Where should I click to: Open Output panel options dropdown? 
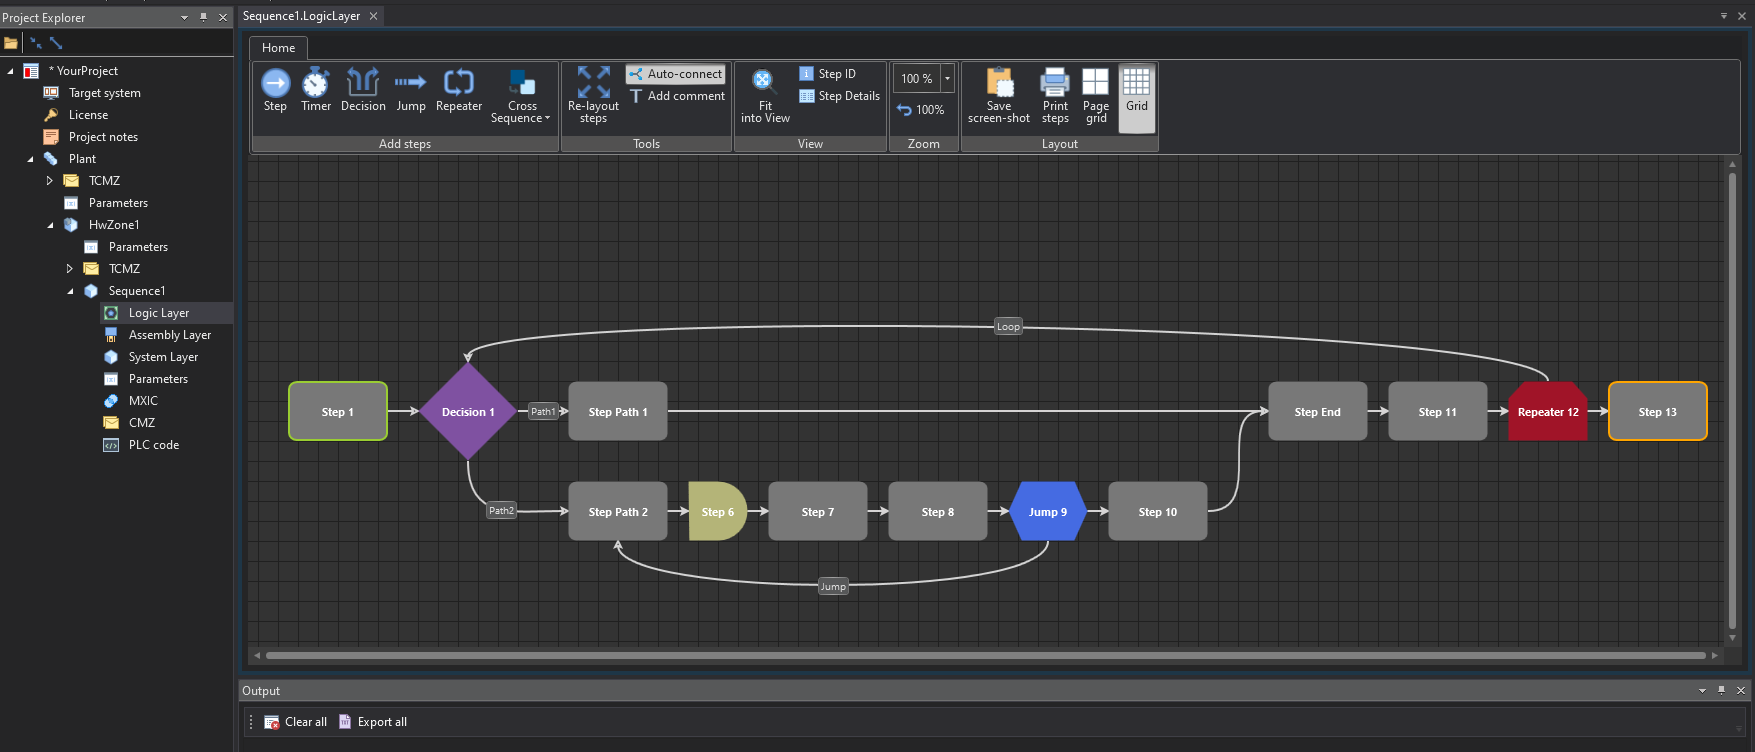point(1702,690)
